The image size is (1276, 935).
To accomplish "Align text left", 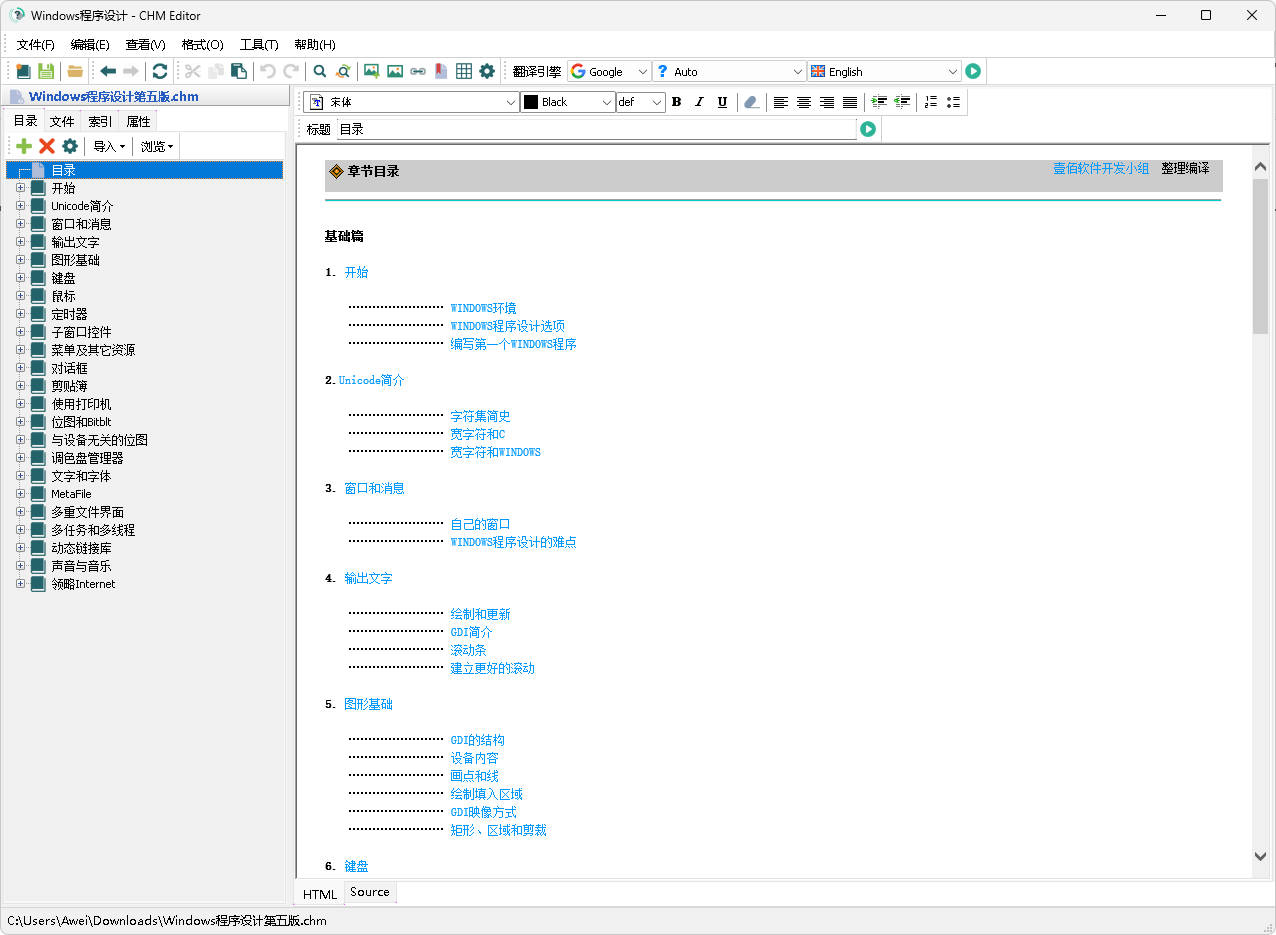I will (781, 102).
